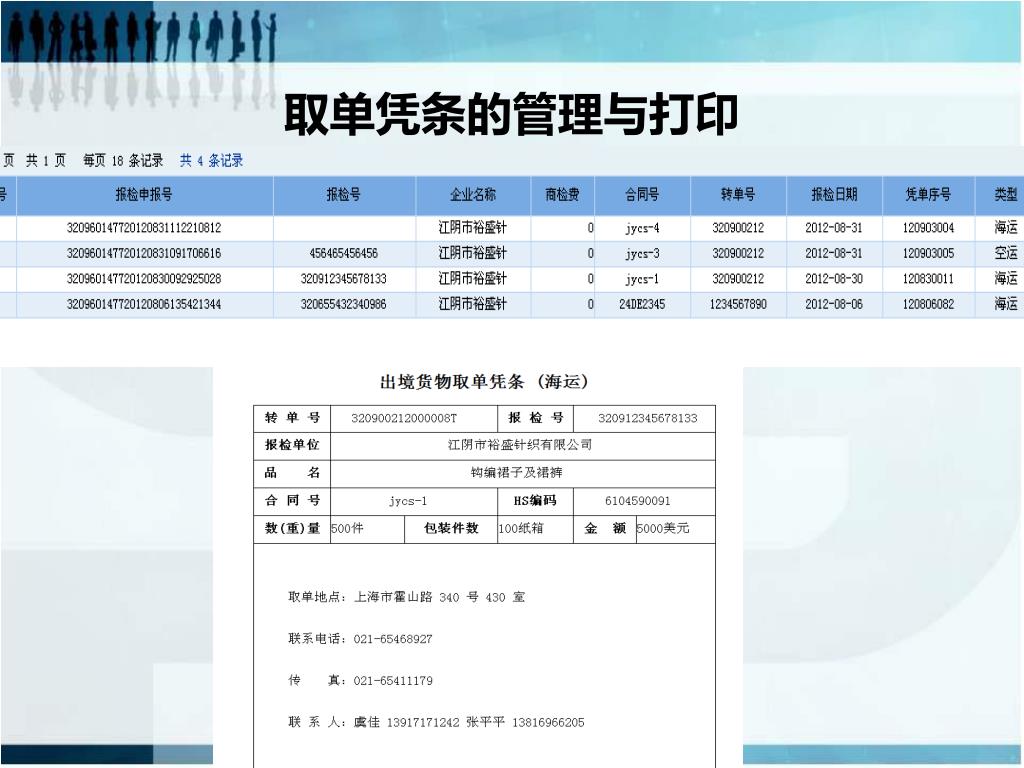Click 转单号 cell 1234567890
The width and height of the screenshot is (1024, 768).
click(738, 304)
